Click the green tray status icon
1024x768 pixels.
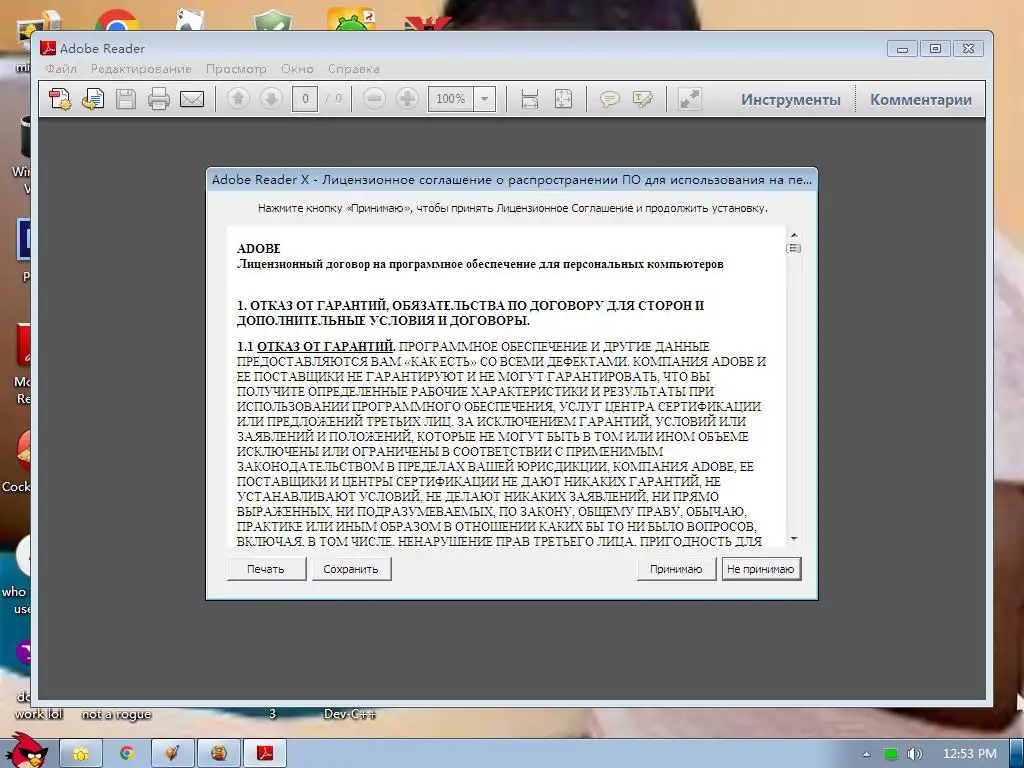point(890,754)
